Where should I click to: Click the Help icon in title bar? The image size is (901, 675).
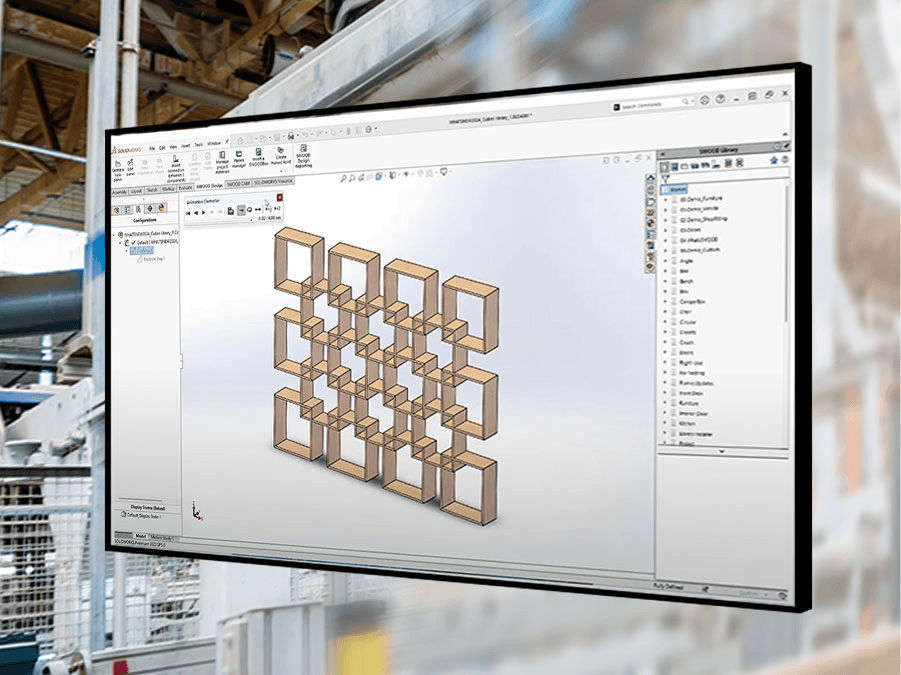point(718,101)
